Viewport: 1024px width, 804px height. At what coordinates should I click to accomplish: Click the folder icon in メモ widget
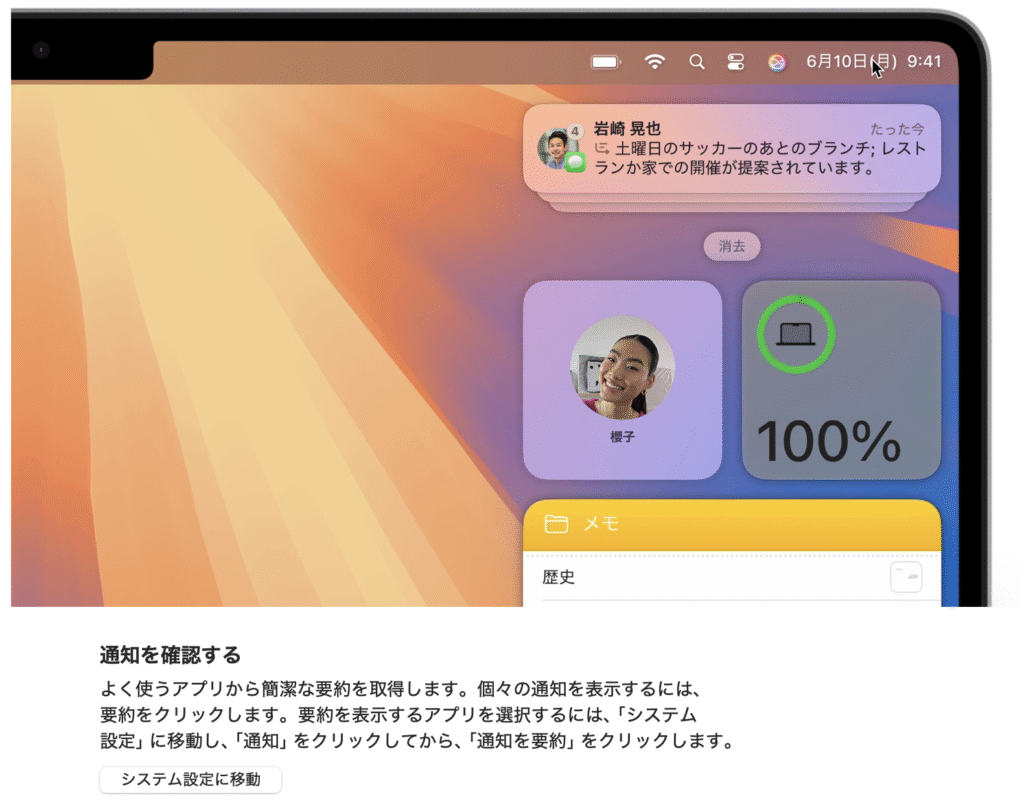(556, 524)
